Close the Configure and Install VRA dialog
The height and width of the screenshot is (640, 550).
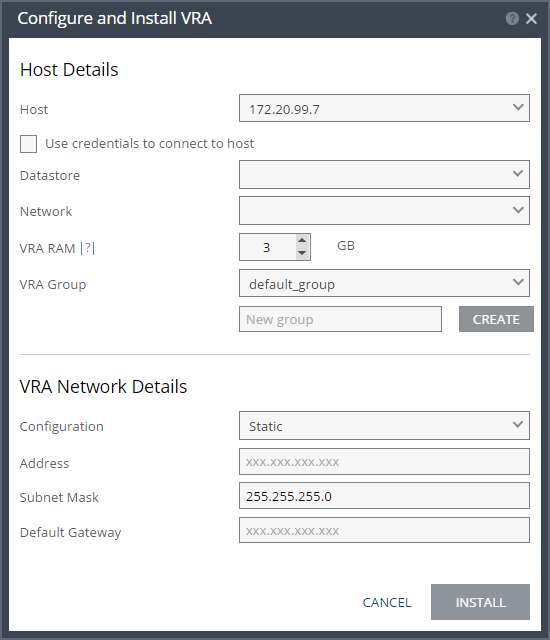pos(531,18)
